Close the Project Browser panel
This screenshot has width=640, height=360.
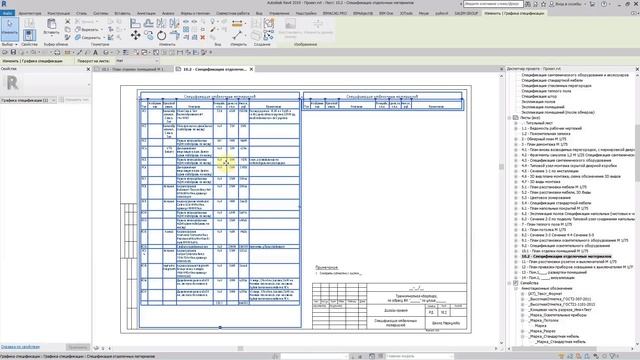pos(637,69)
